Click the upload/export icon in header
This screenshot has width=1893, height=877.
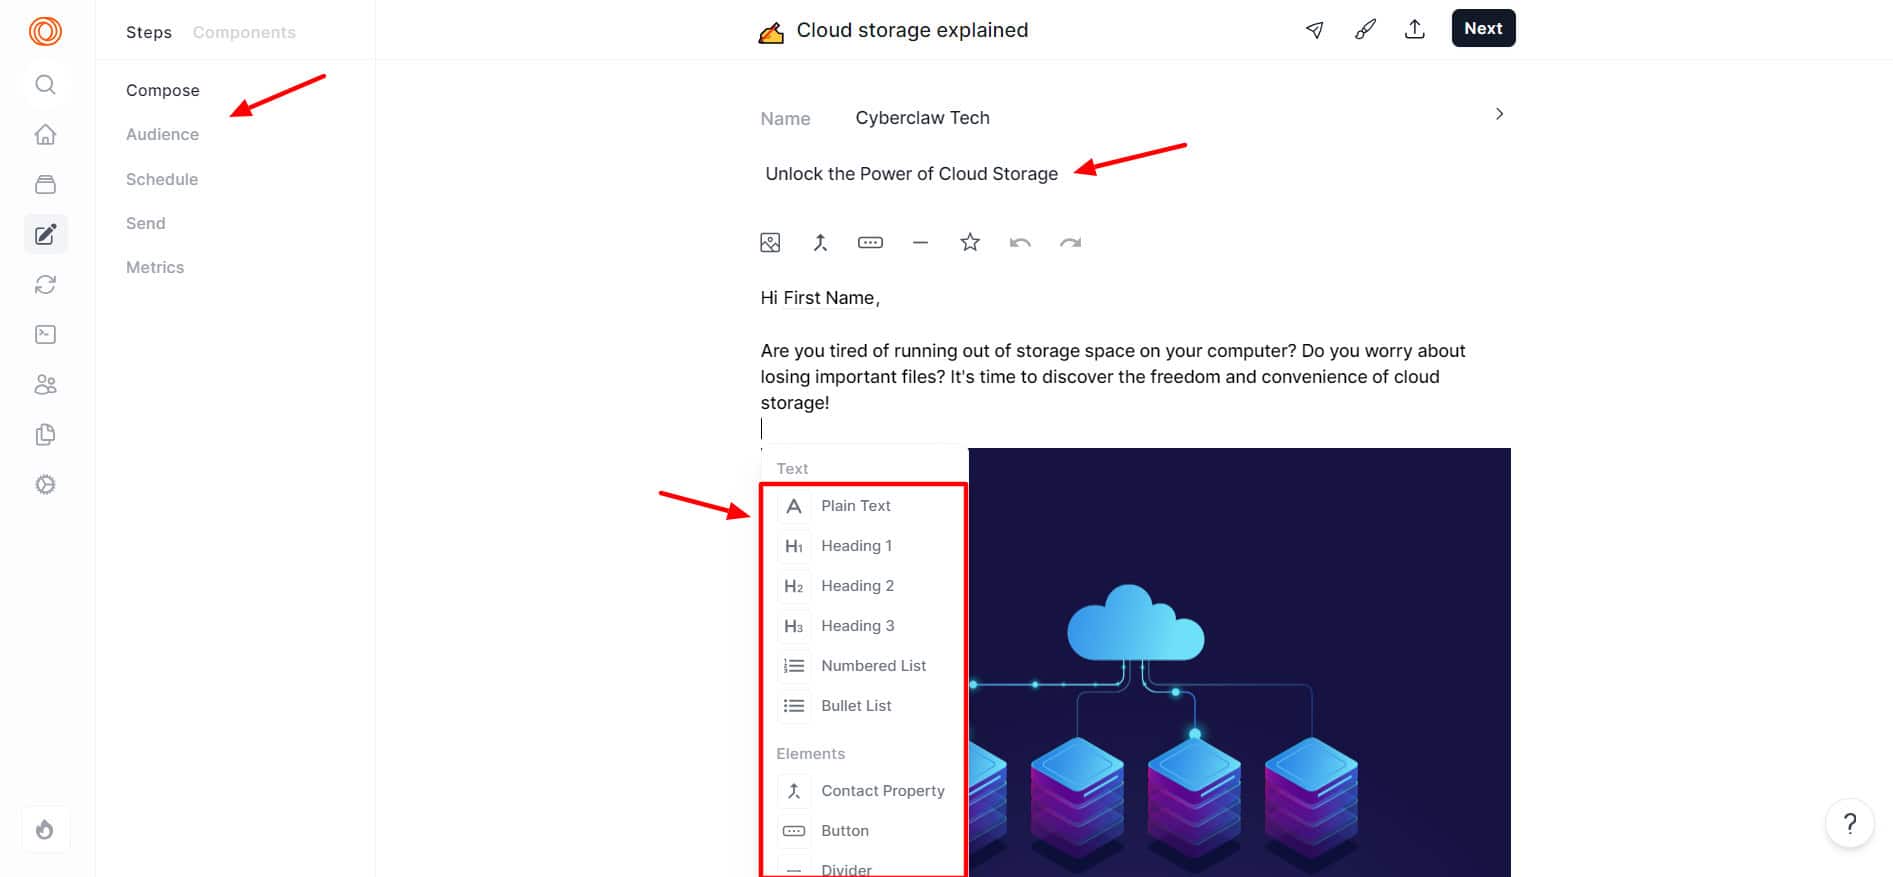coord(1415,29)
